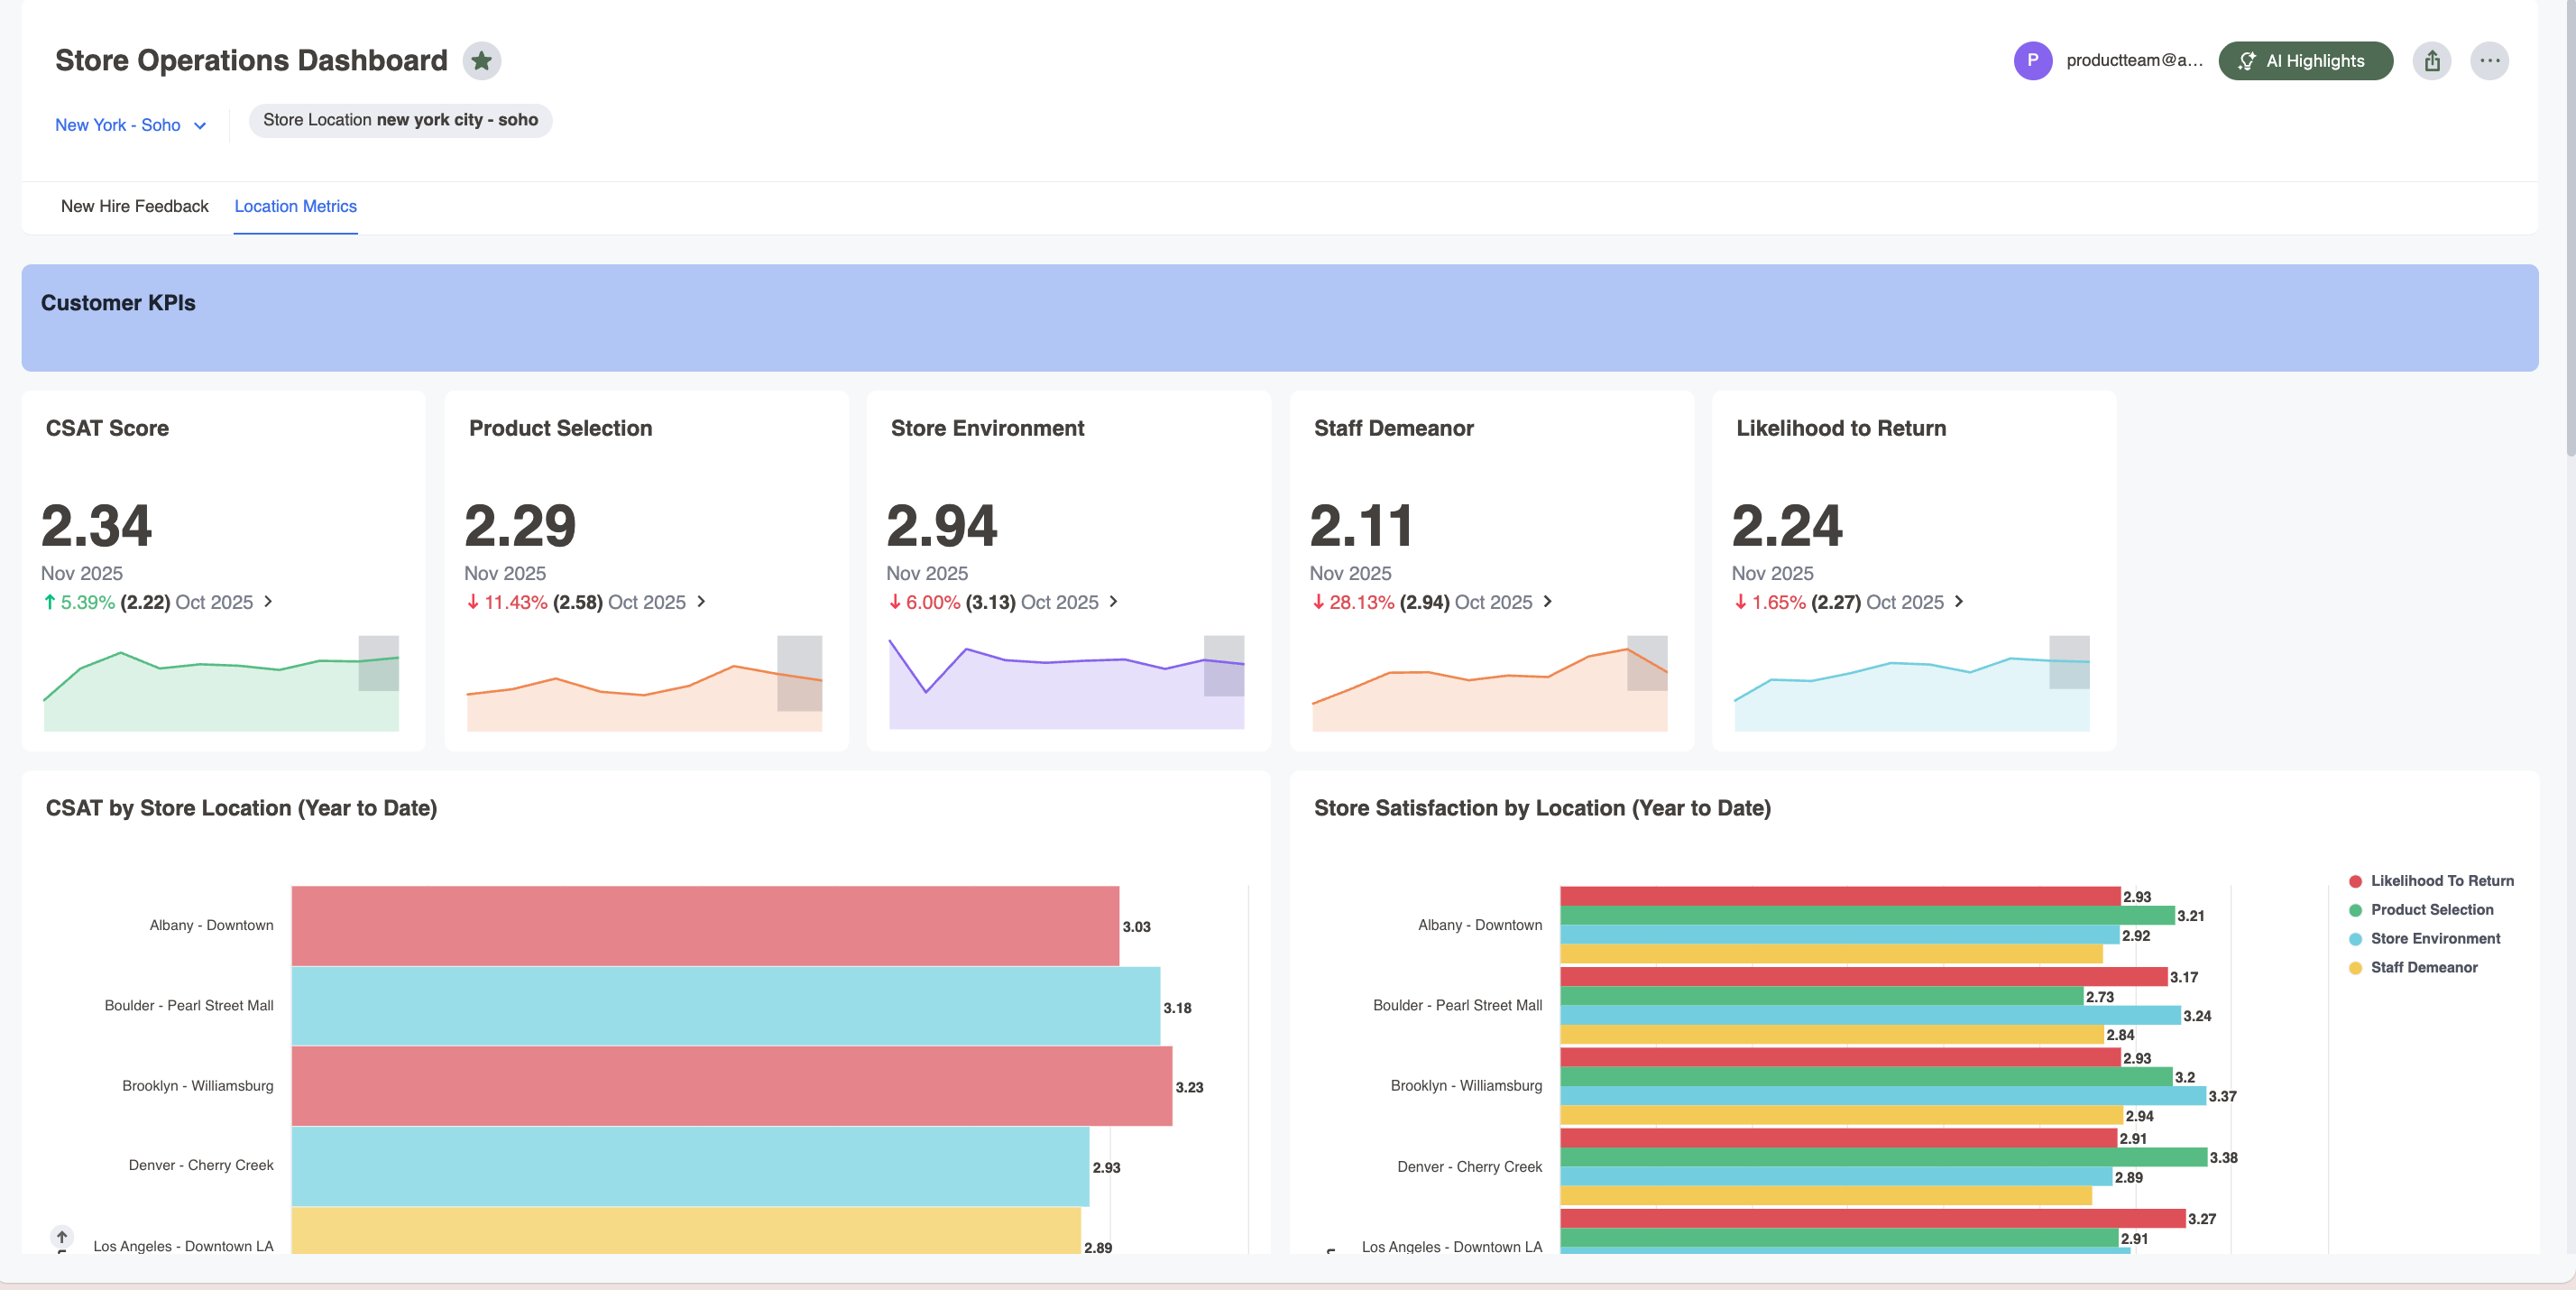2576x1290 pixels.
Task: Open the three-dot more options menu
Action: click(x=2490, y=61)
